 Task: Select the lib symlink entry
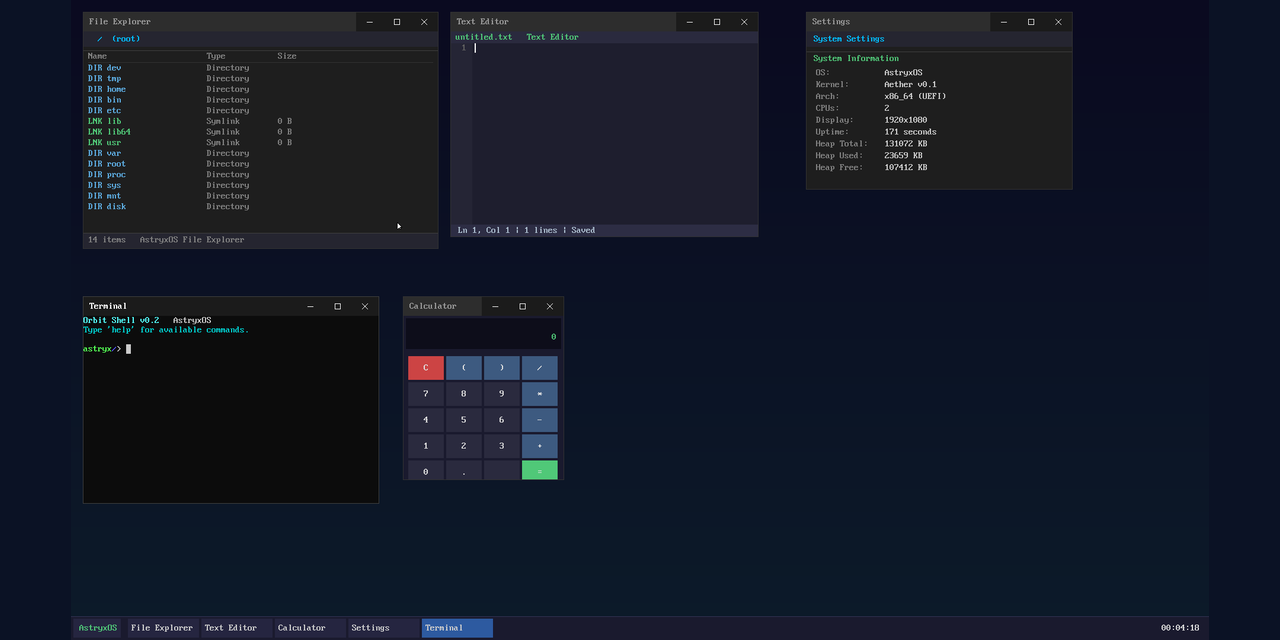coord(260,121)
